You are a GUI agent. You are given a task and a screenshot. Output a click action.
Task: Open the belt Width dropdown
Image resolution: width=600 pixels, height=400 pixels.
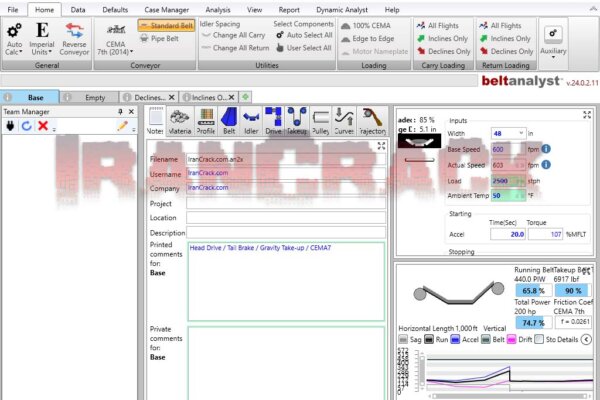(x=520, y=133)
